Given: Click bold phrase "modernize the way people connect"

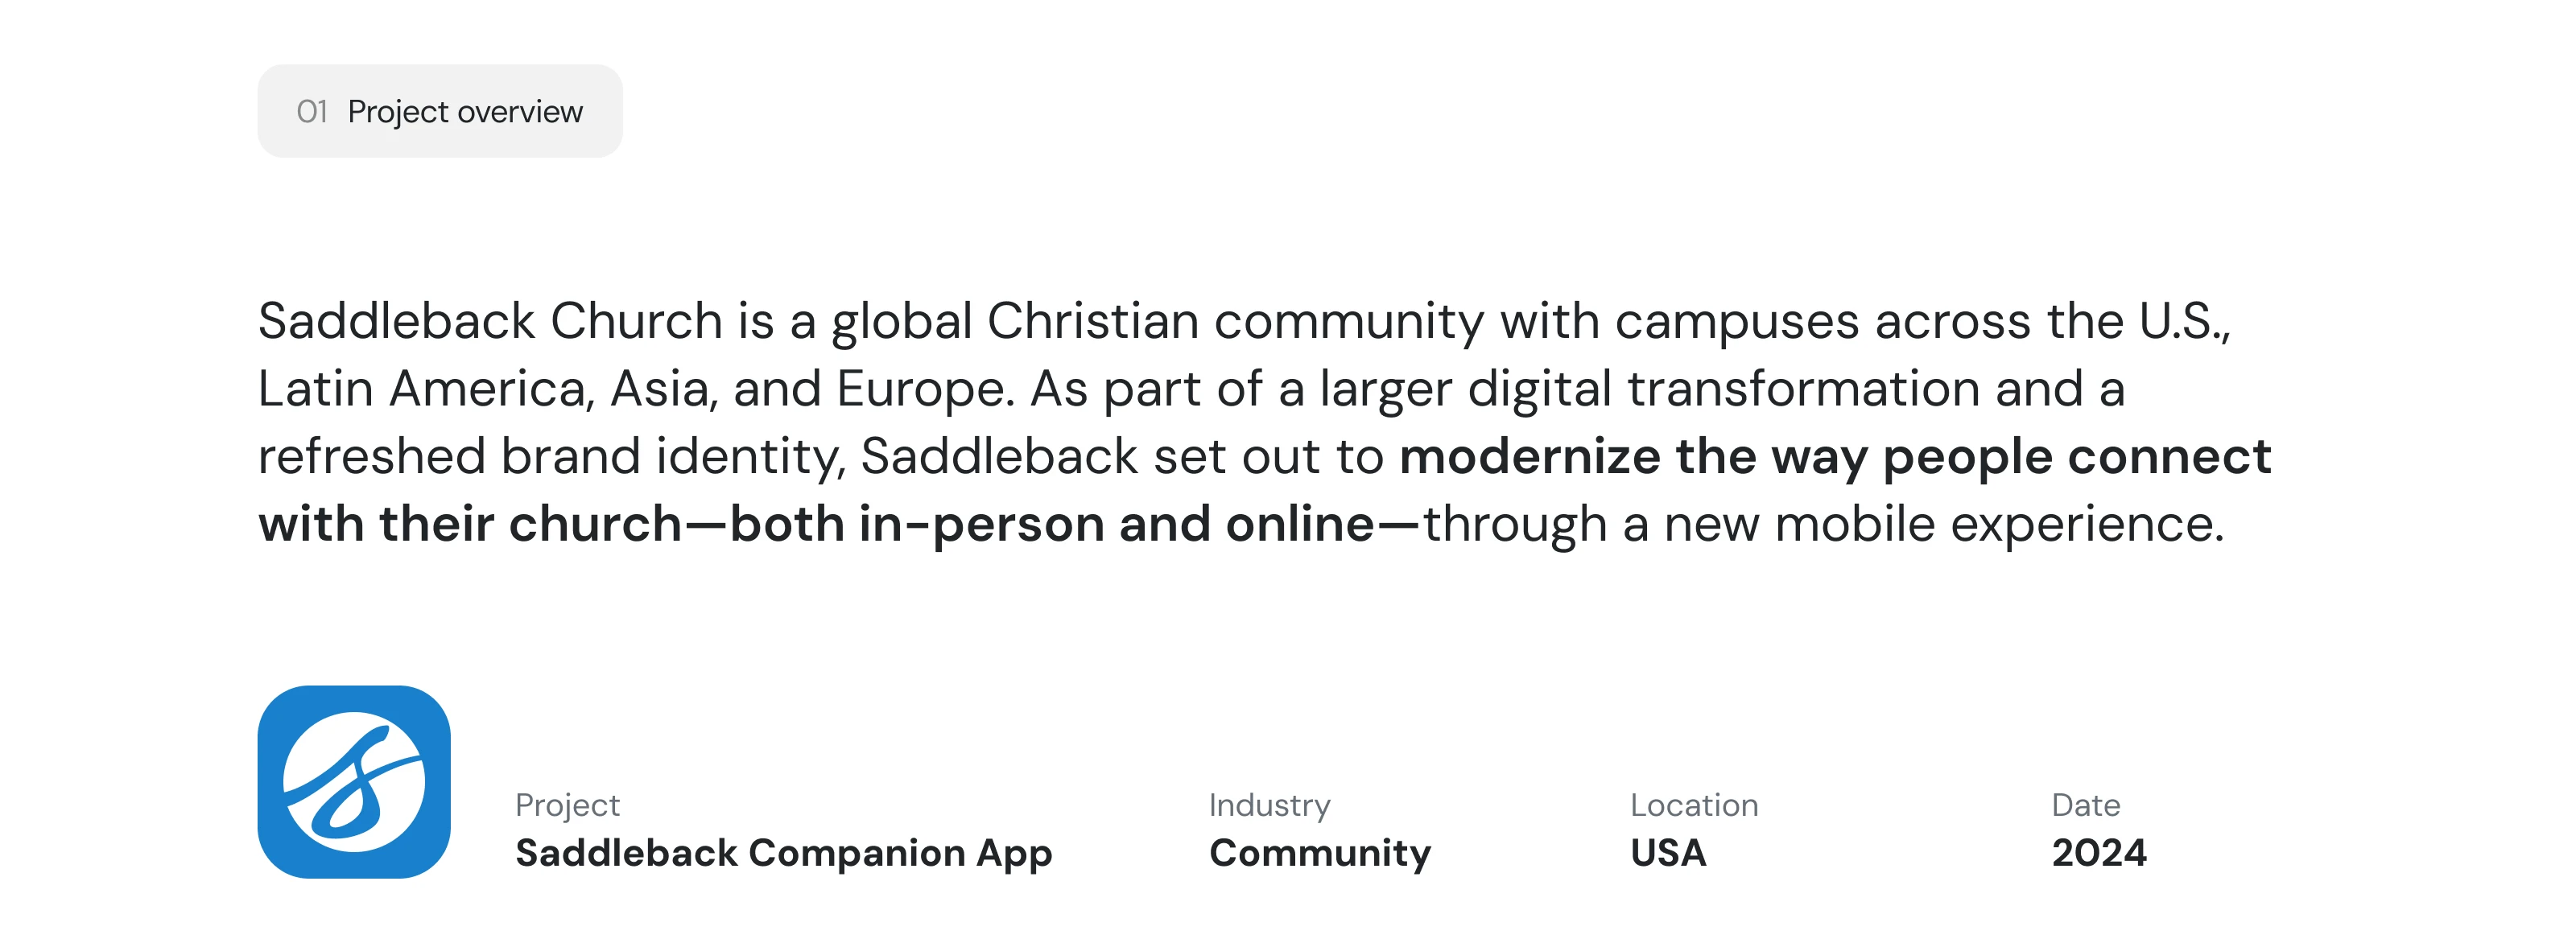Looking at the screenshot, I should [x=1835, y=457].
